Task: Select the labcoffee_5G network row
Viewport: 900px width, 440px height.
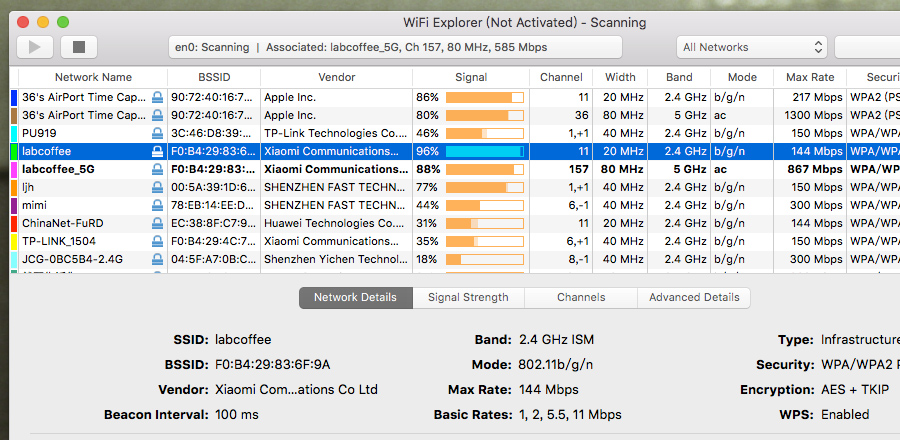Action: (300, 169)
